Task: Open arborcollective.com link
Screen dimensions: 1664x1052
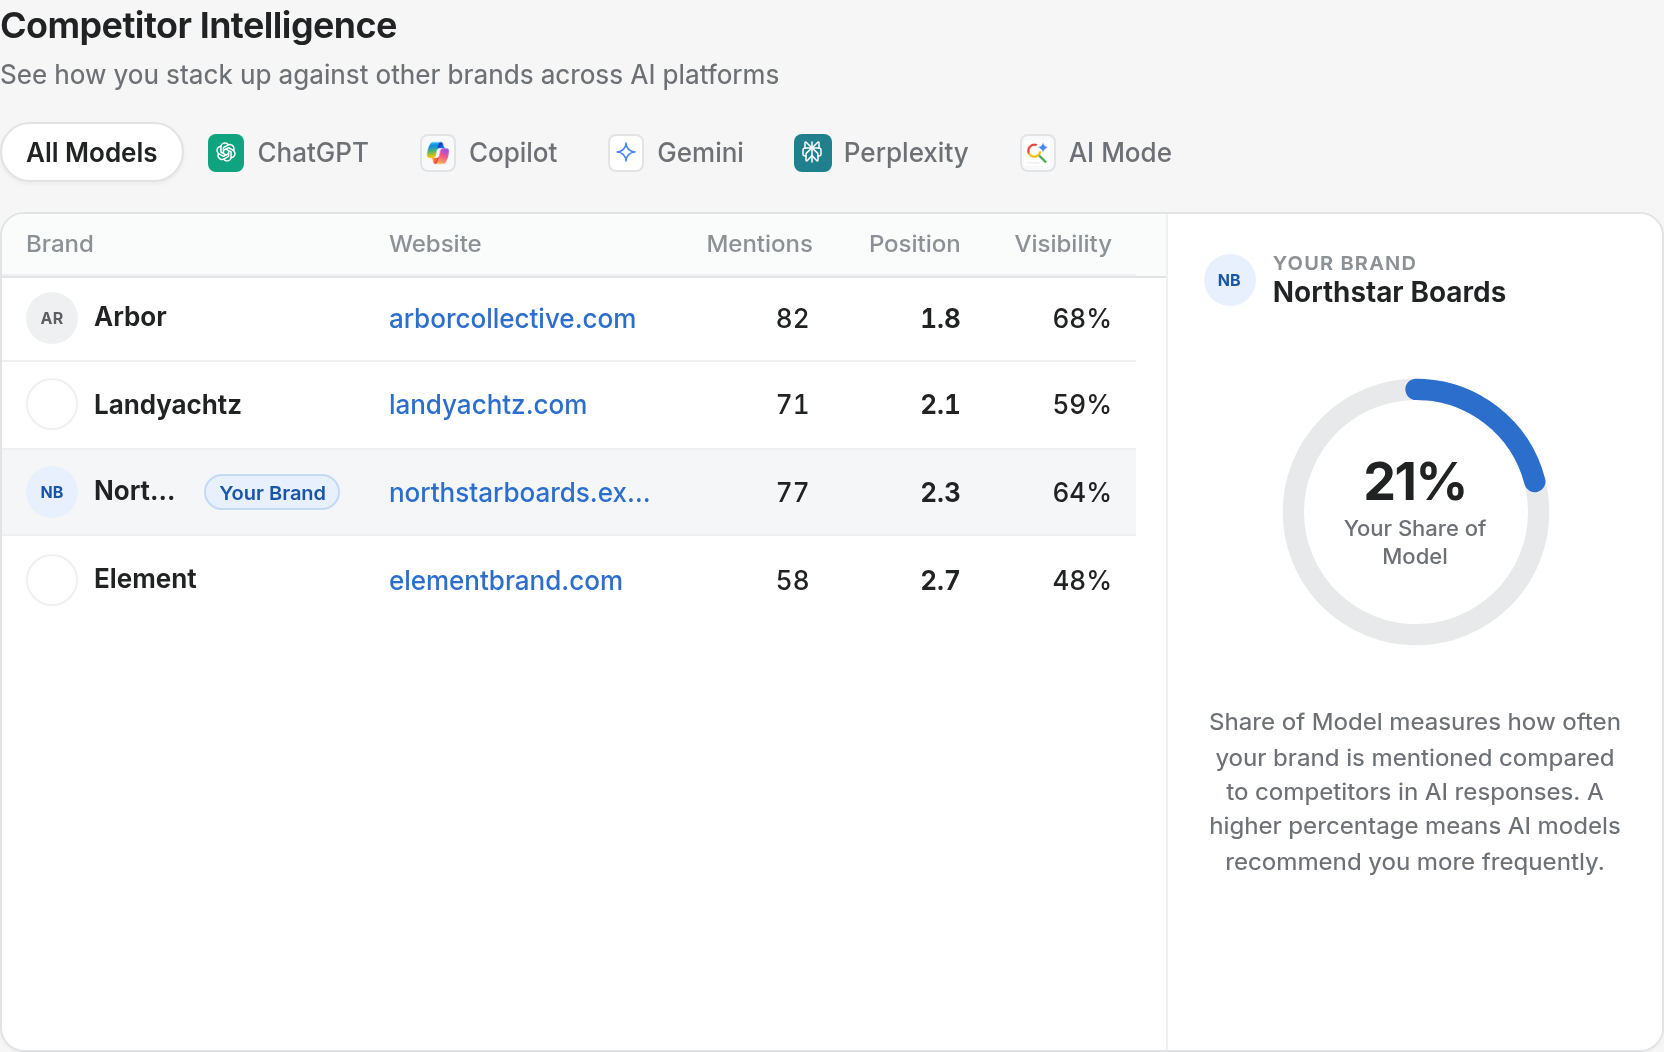Action: click(x=512, y=319)
